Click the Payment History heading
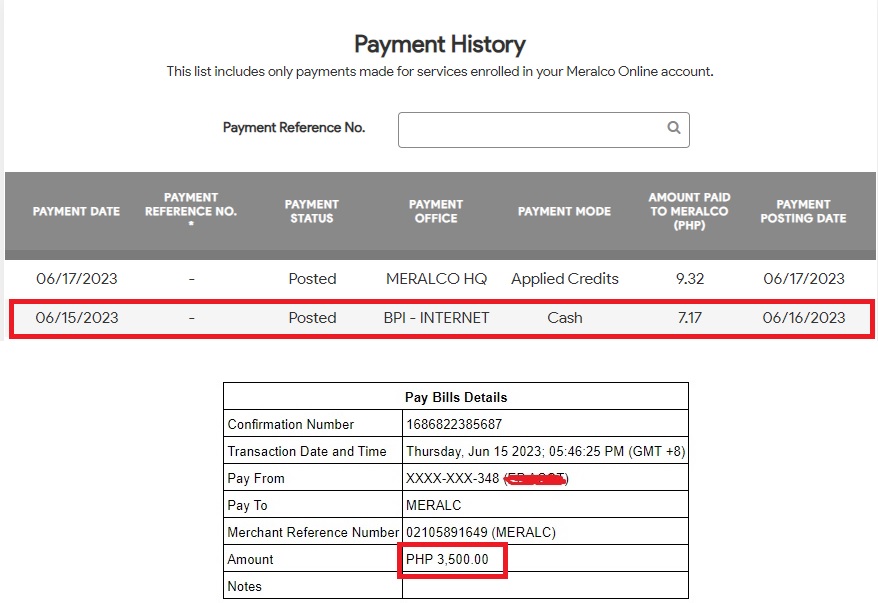Screen dimensions: 878x603 tap(440, 45)
